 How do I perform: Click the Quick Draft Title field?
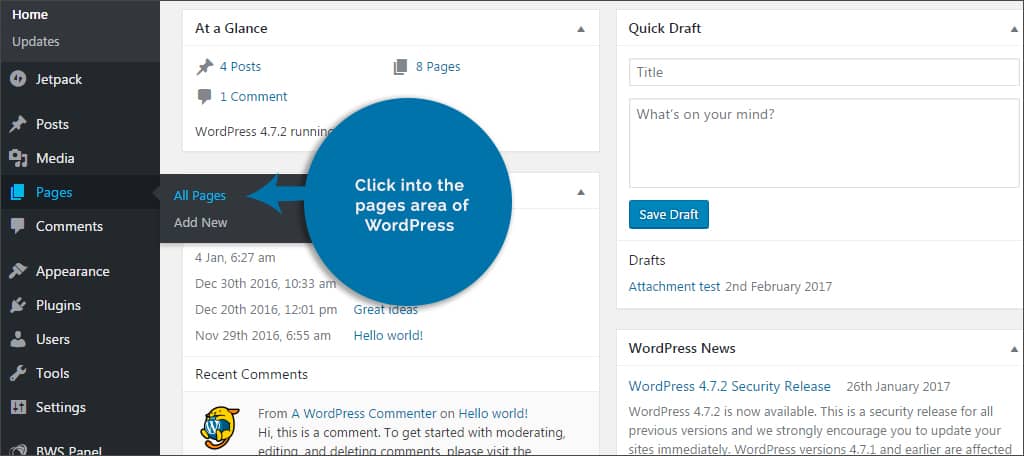pos(824,73)
